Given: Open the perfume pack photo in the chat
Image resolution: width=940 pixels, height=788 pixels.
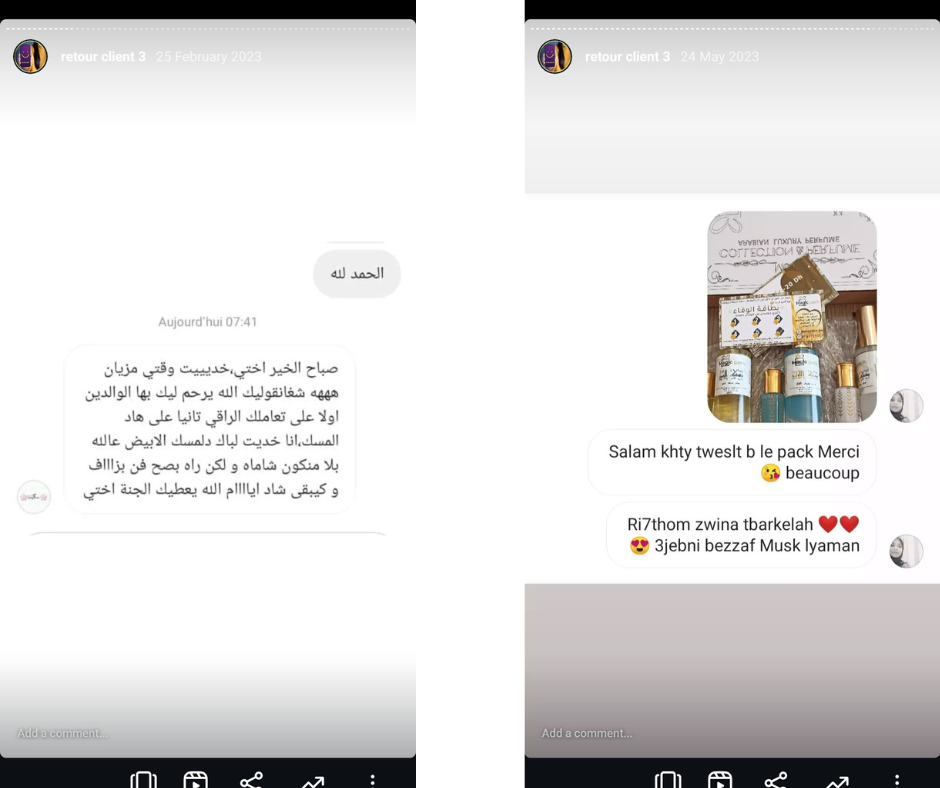Looking at the screenshot, I should 792,317.
